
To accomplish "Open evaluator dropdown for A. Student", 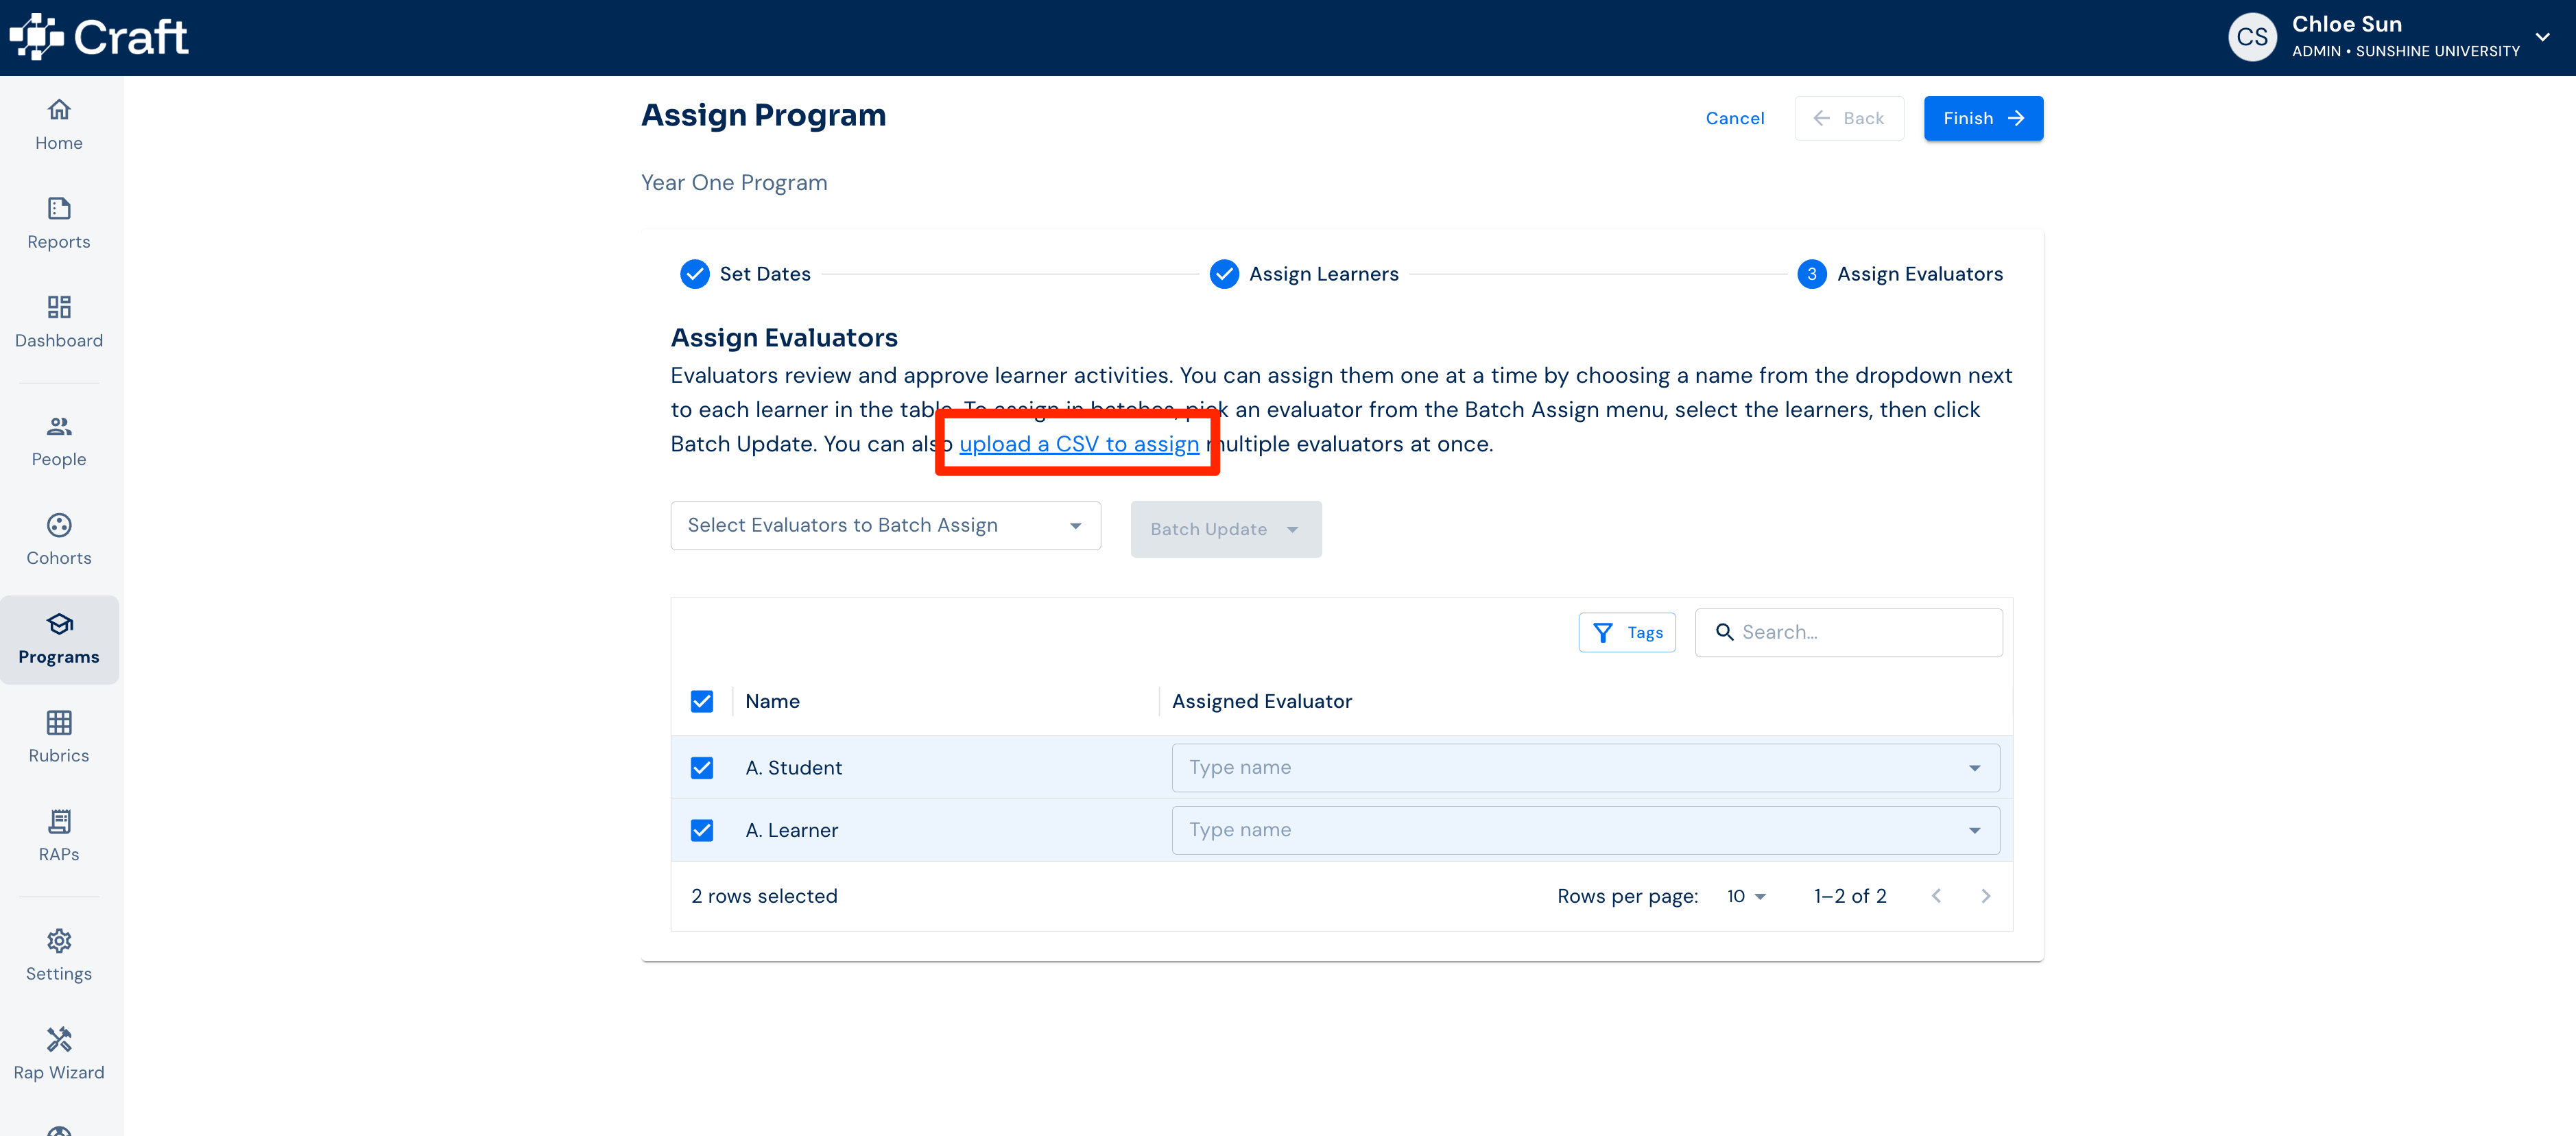I will click(1586, 768).
